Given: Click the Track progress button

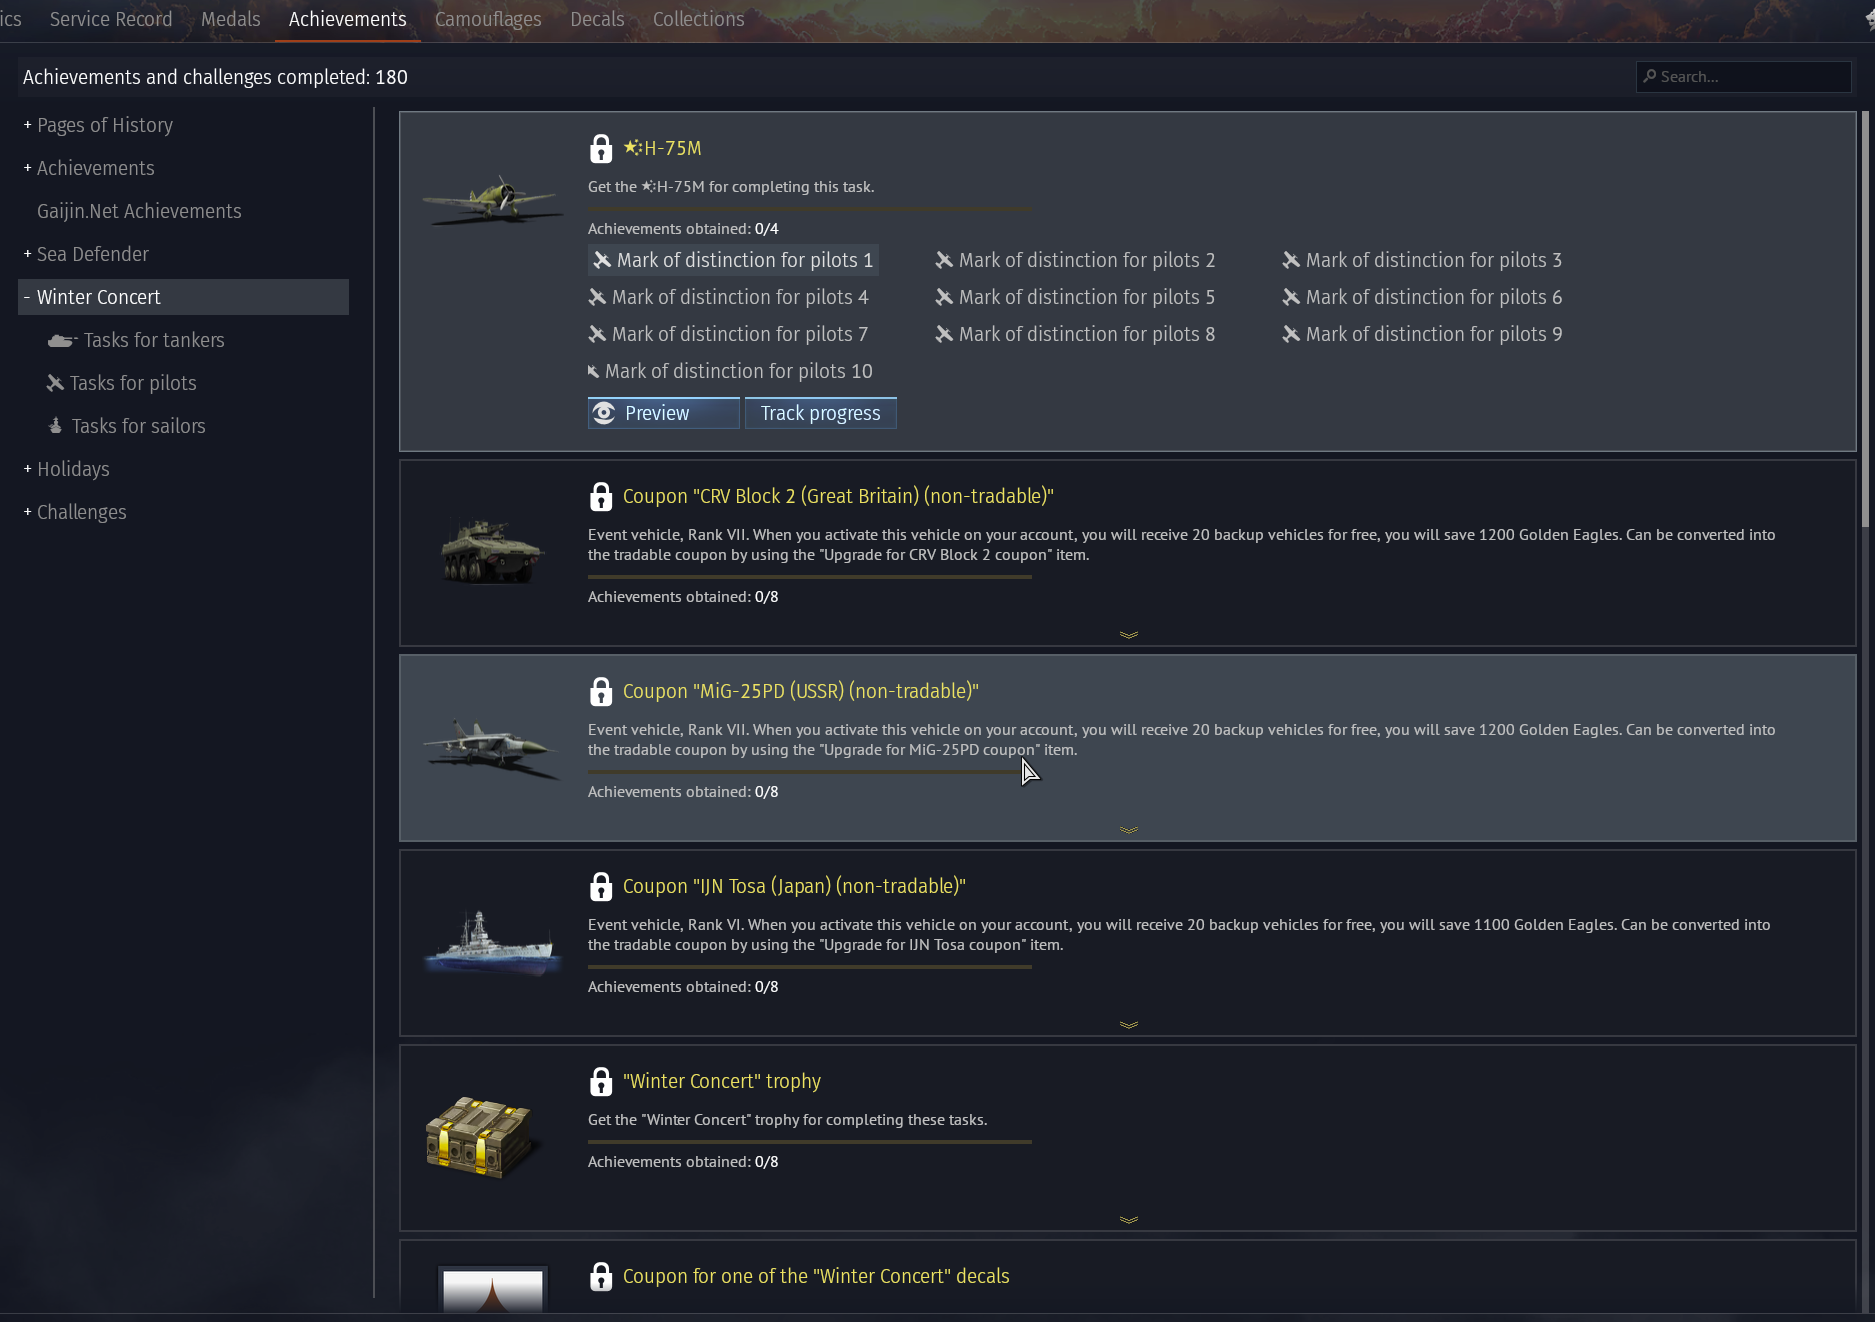Looking at the screenshot, I should tap(821, 413).
